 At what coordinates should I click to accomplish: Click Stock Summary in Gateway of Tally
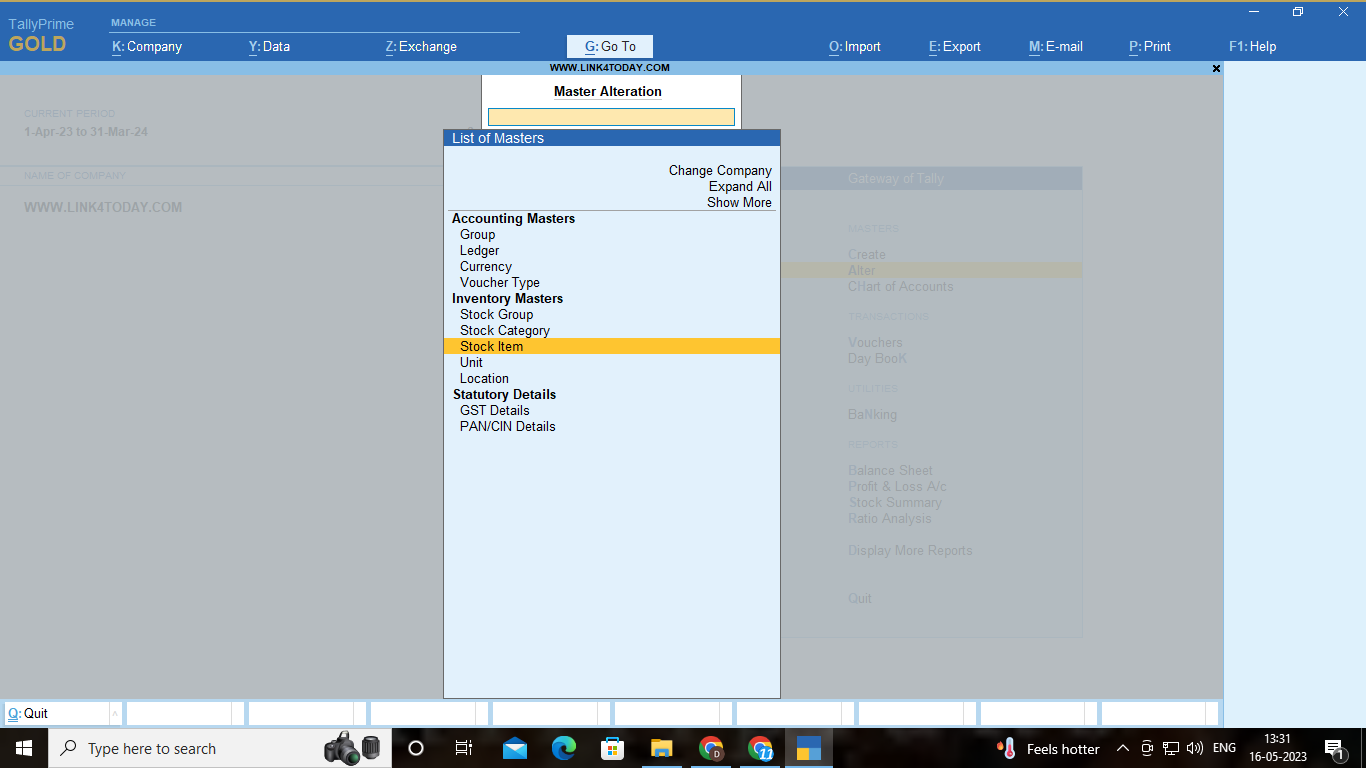(x=895, y=502)
